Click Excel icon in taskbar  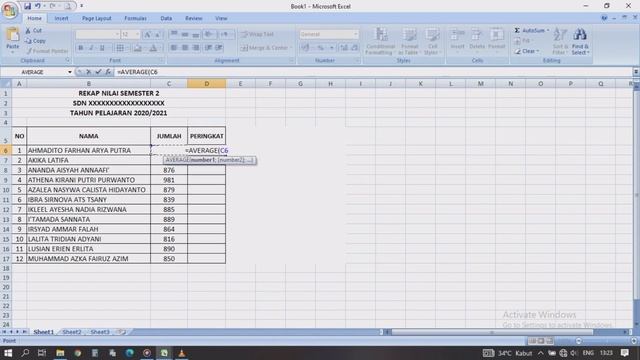(x=164, y=353)
